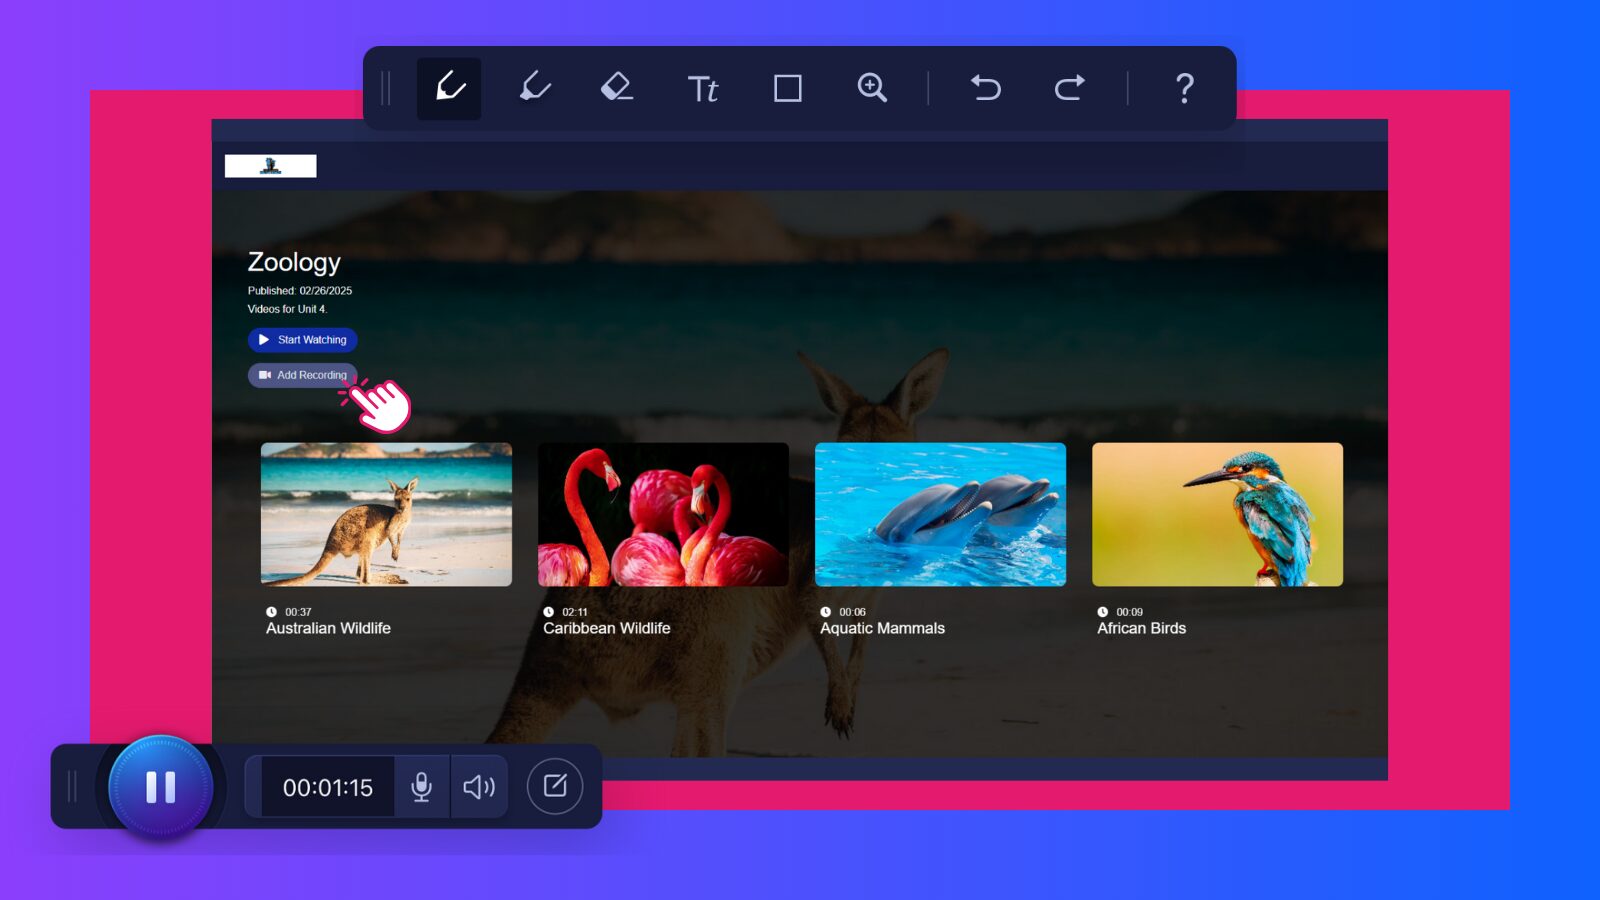
Task: Toggle the system audio speaker
Action: [479, 787]
